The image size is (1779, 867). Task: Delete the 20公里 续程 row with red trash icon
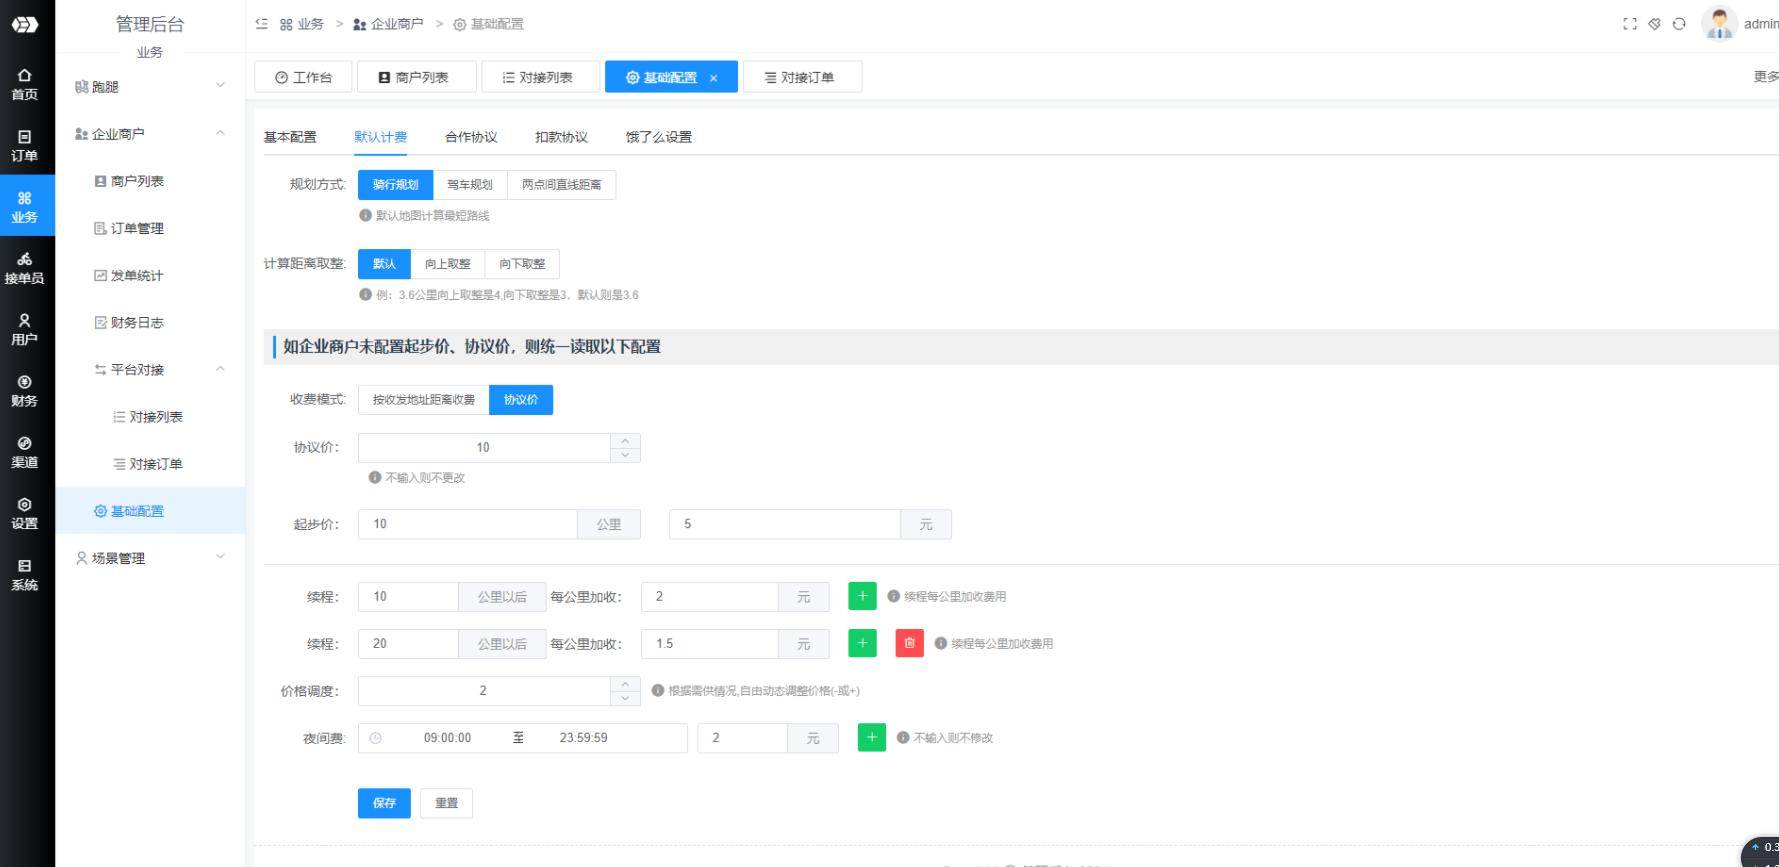(x=909, y=643)
